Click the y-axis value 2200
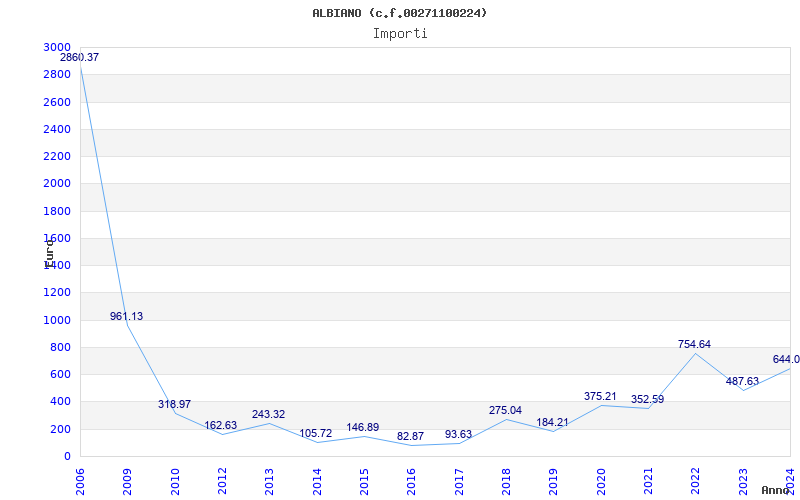 click(57, 156)
